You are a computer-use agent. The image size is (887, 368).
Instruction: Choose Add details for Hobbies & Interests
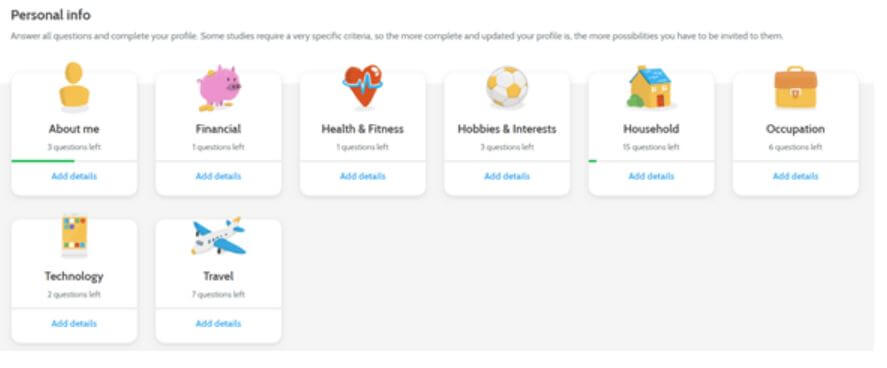click(x=507, y=176)
